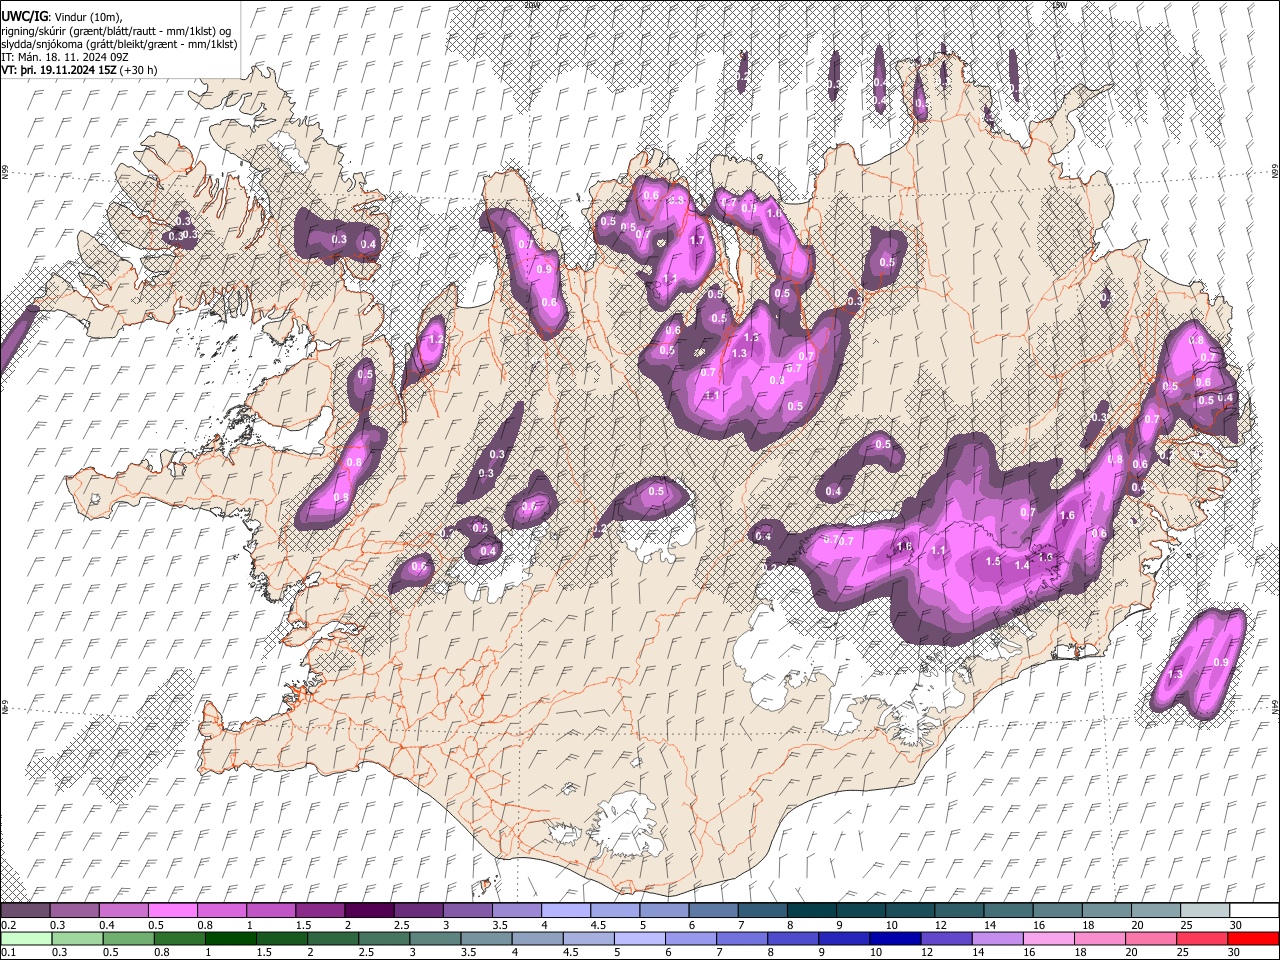Click the '1.4' precipitation value on the map
1280x960 pixels.
[1022, 565]
